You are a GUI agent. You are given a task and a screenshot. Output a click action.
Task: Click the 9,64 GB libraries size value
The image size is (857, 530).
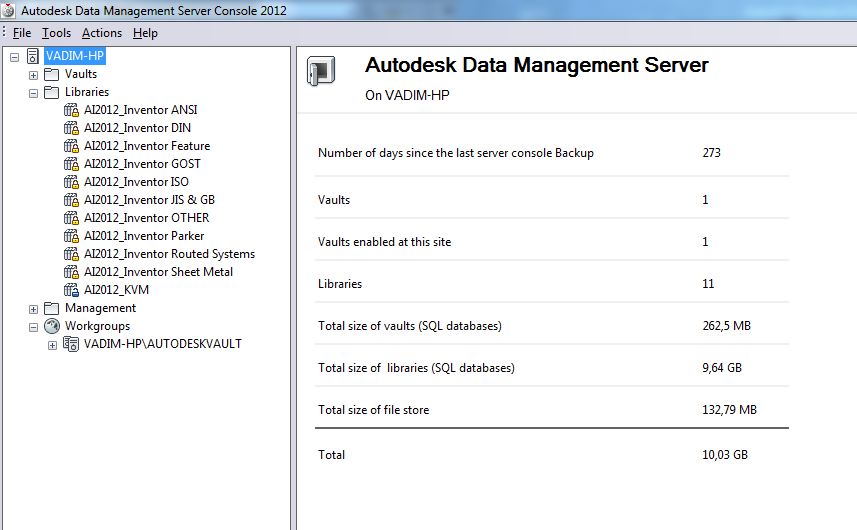(x=722, y=368)
